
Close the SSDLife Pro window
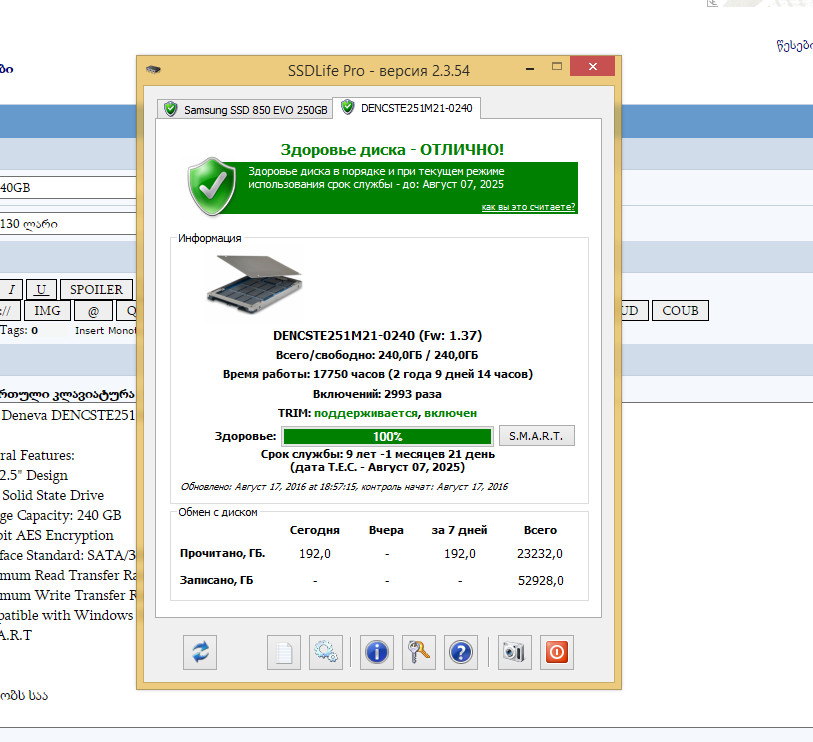click(592, 66)
